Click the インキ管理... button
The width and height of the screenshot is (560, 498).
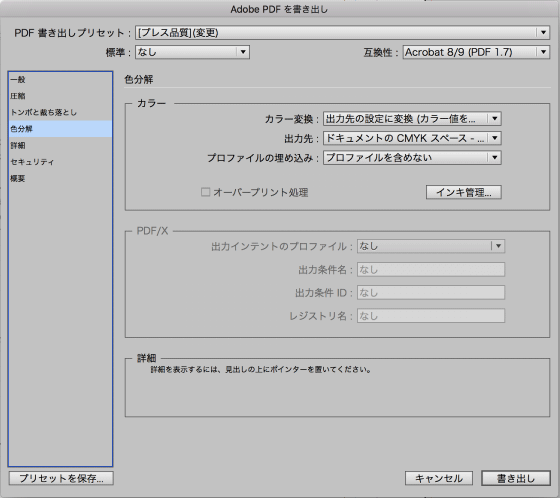coord(464,192)
